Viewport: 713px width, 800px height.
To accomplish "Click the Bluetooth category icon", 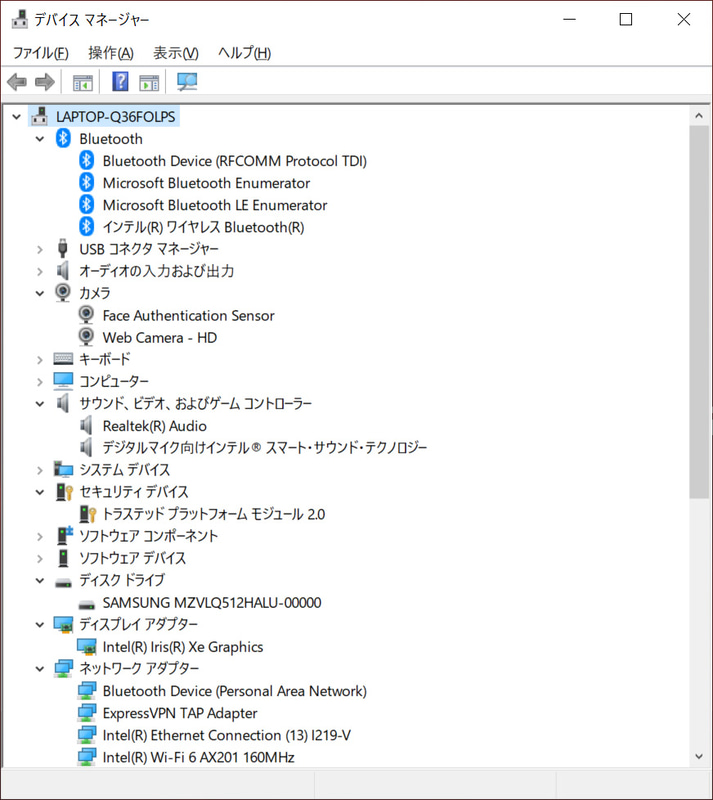I will click(63, 138).
